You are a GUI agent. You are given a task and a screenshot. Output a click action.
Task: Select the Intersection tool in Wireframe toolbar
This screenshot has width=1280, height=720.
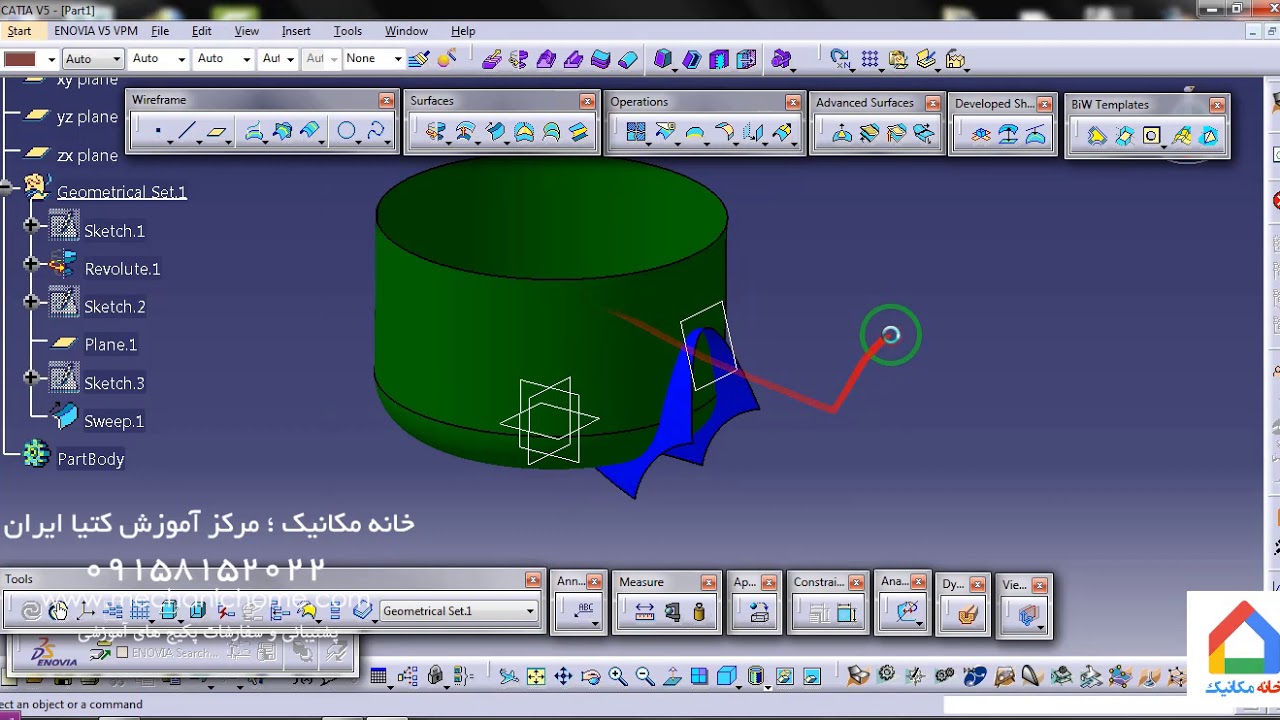coord(282,132)
